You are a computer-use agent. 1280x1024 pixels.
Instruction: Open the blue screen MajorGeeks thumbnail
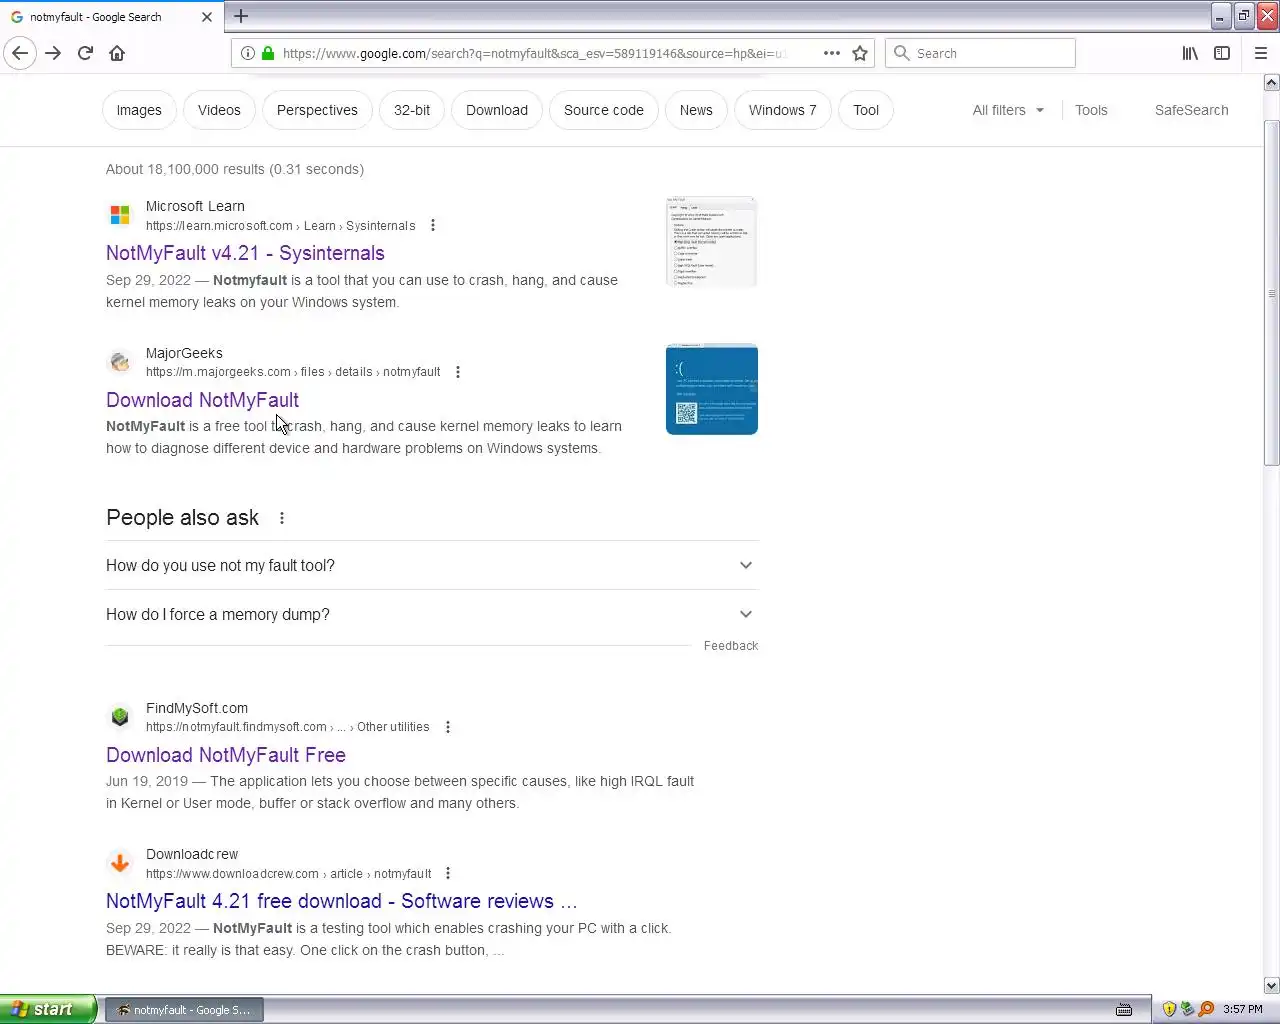[712, 389]
